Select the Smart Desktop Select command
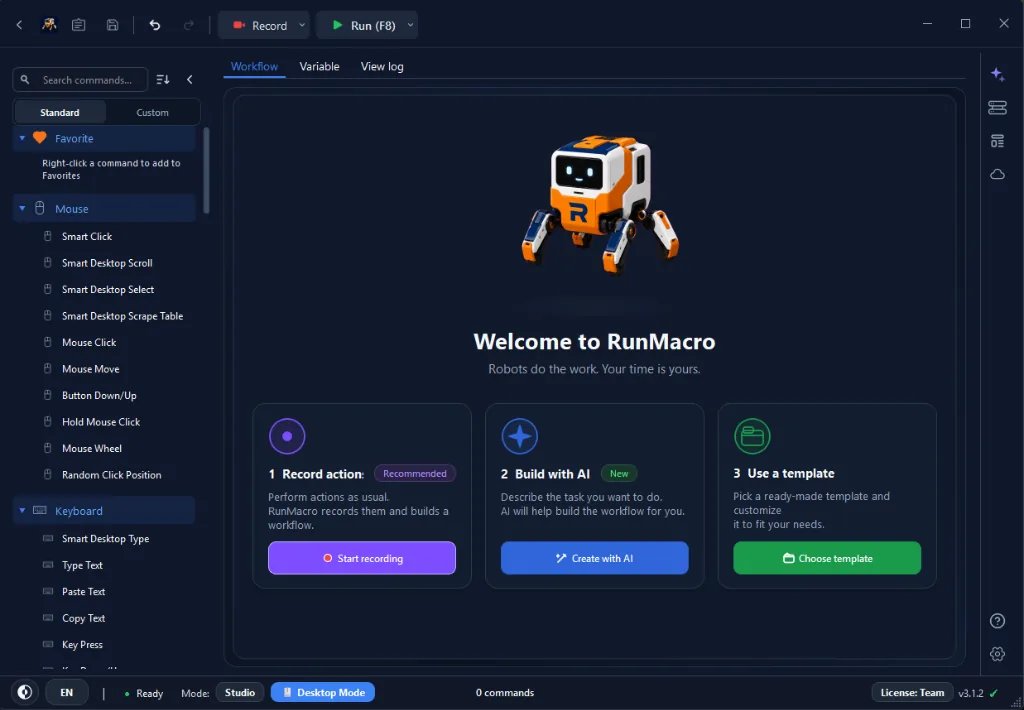 tap(108, 289)
